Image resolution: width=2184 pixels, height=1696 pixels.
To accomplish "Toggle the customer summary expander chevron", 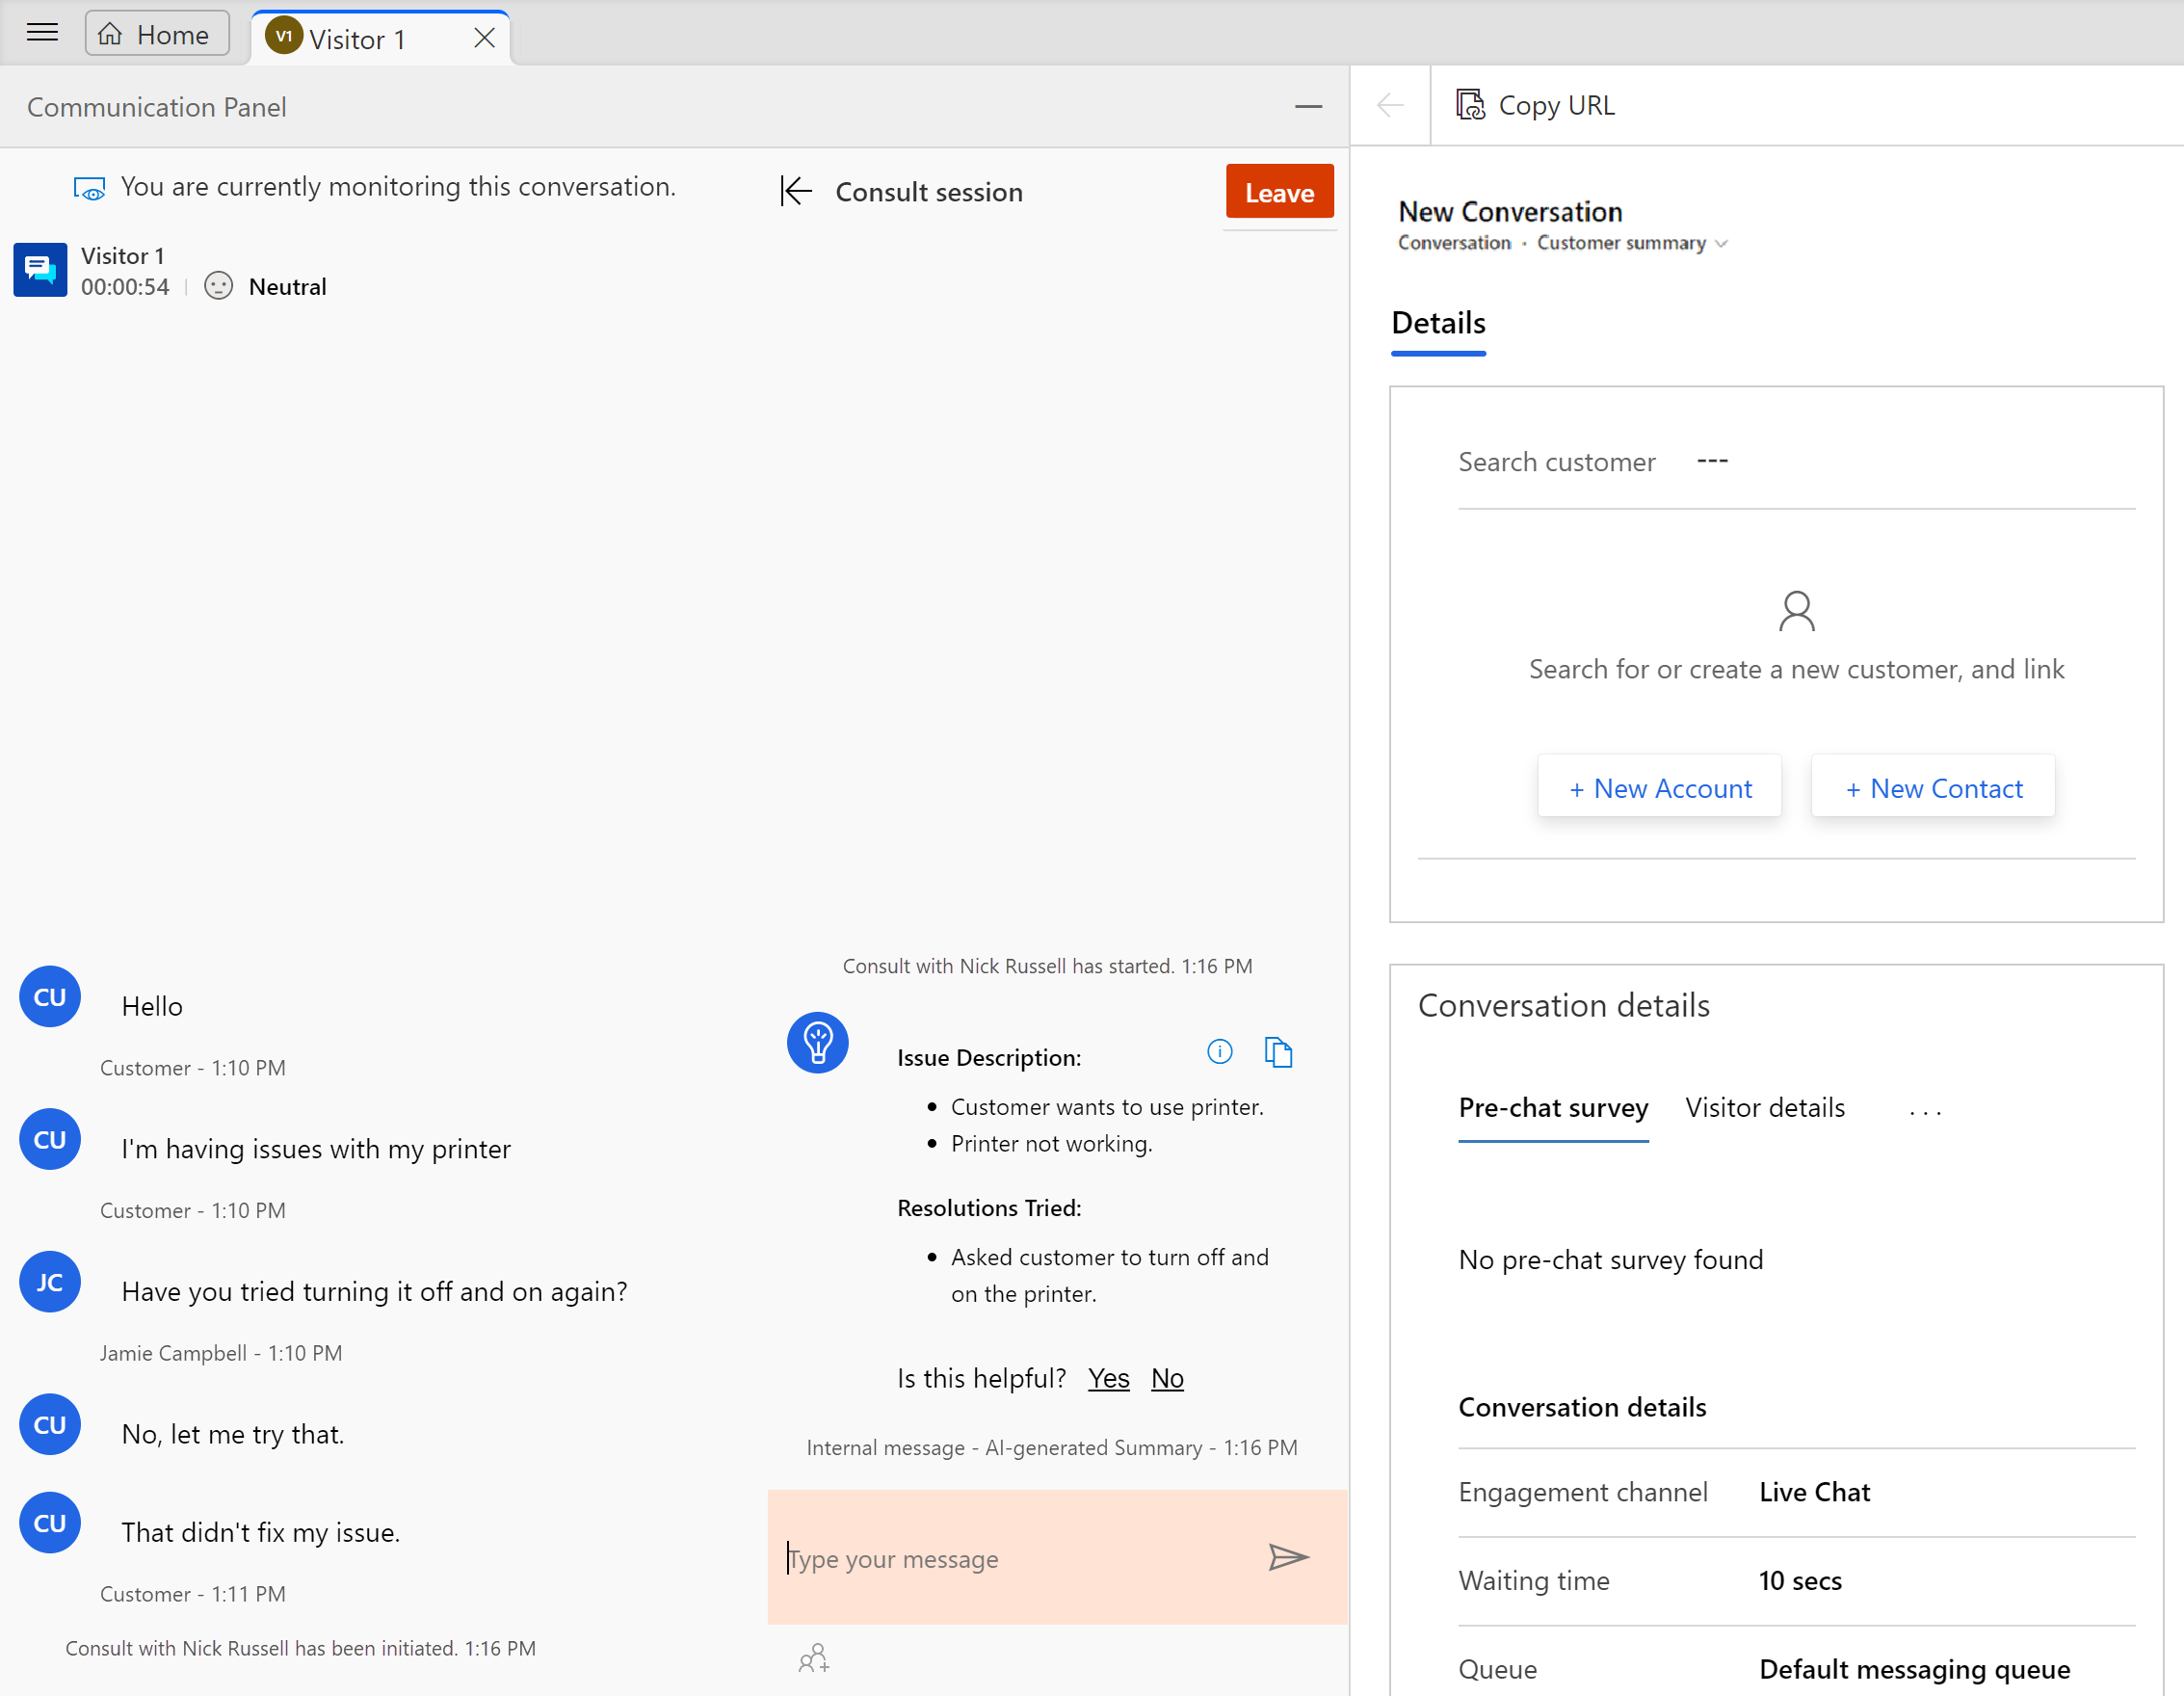I will click(1730, 245).
